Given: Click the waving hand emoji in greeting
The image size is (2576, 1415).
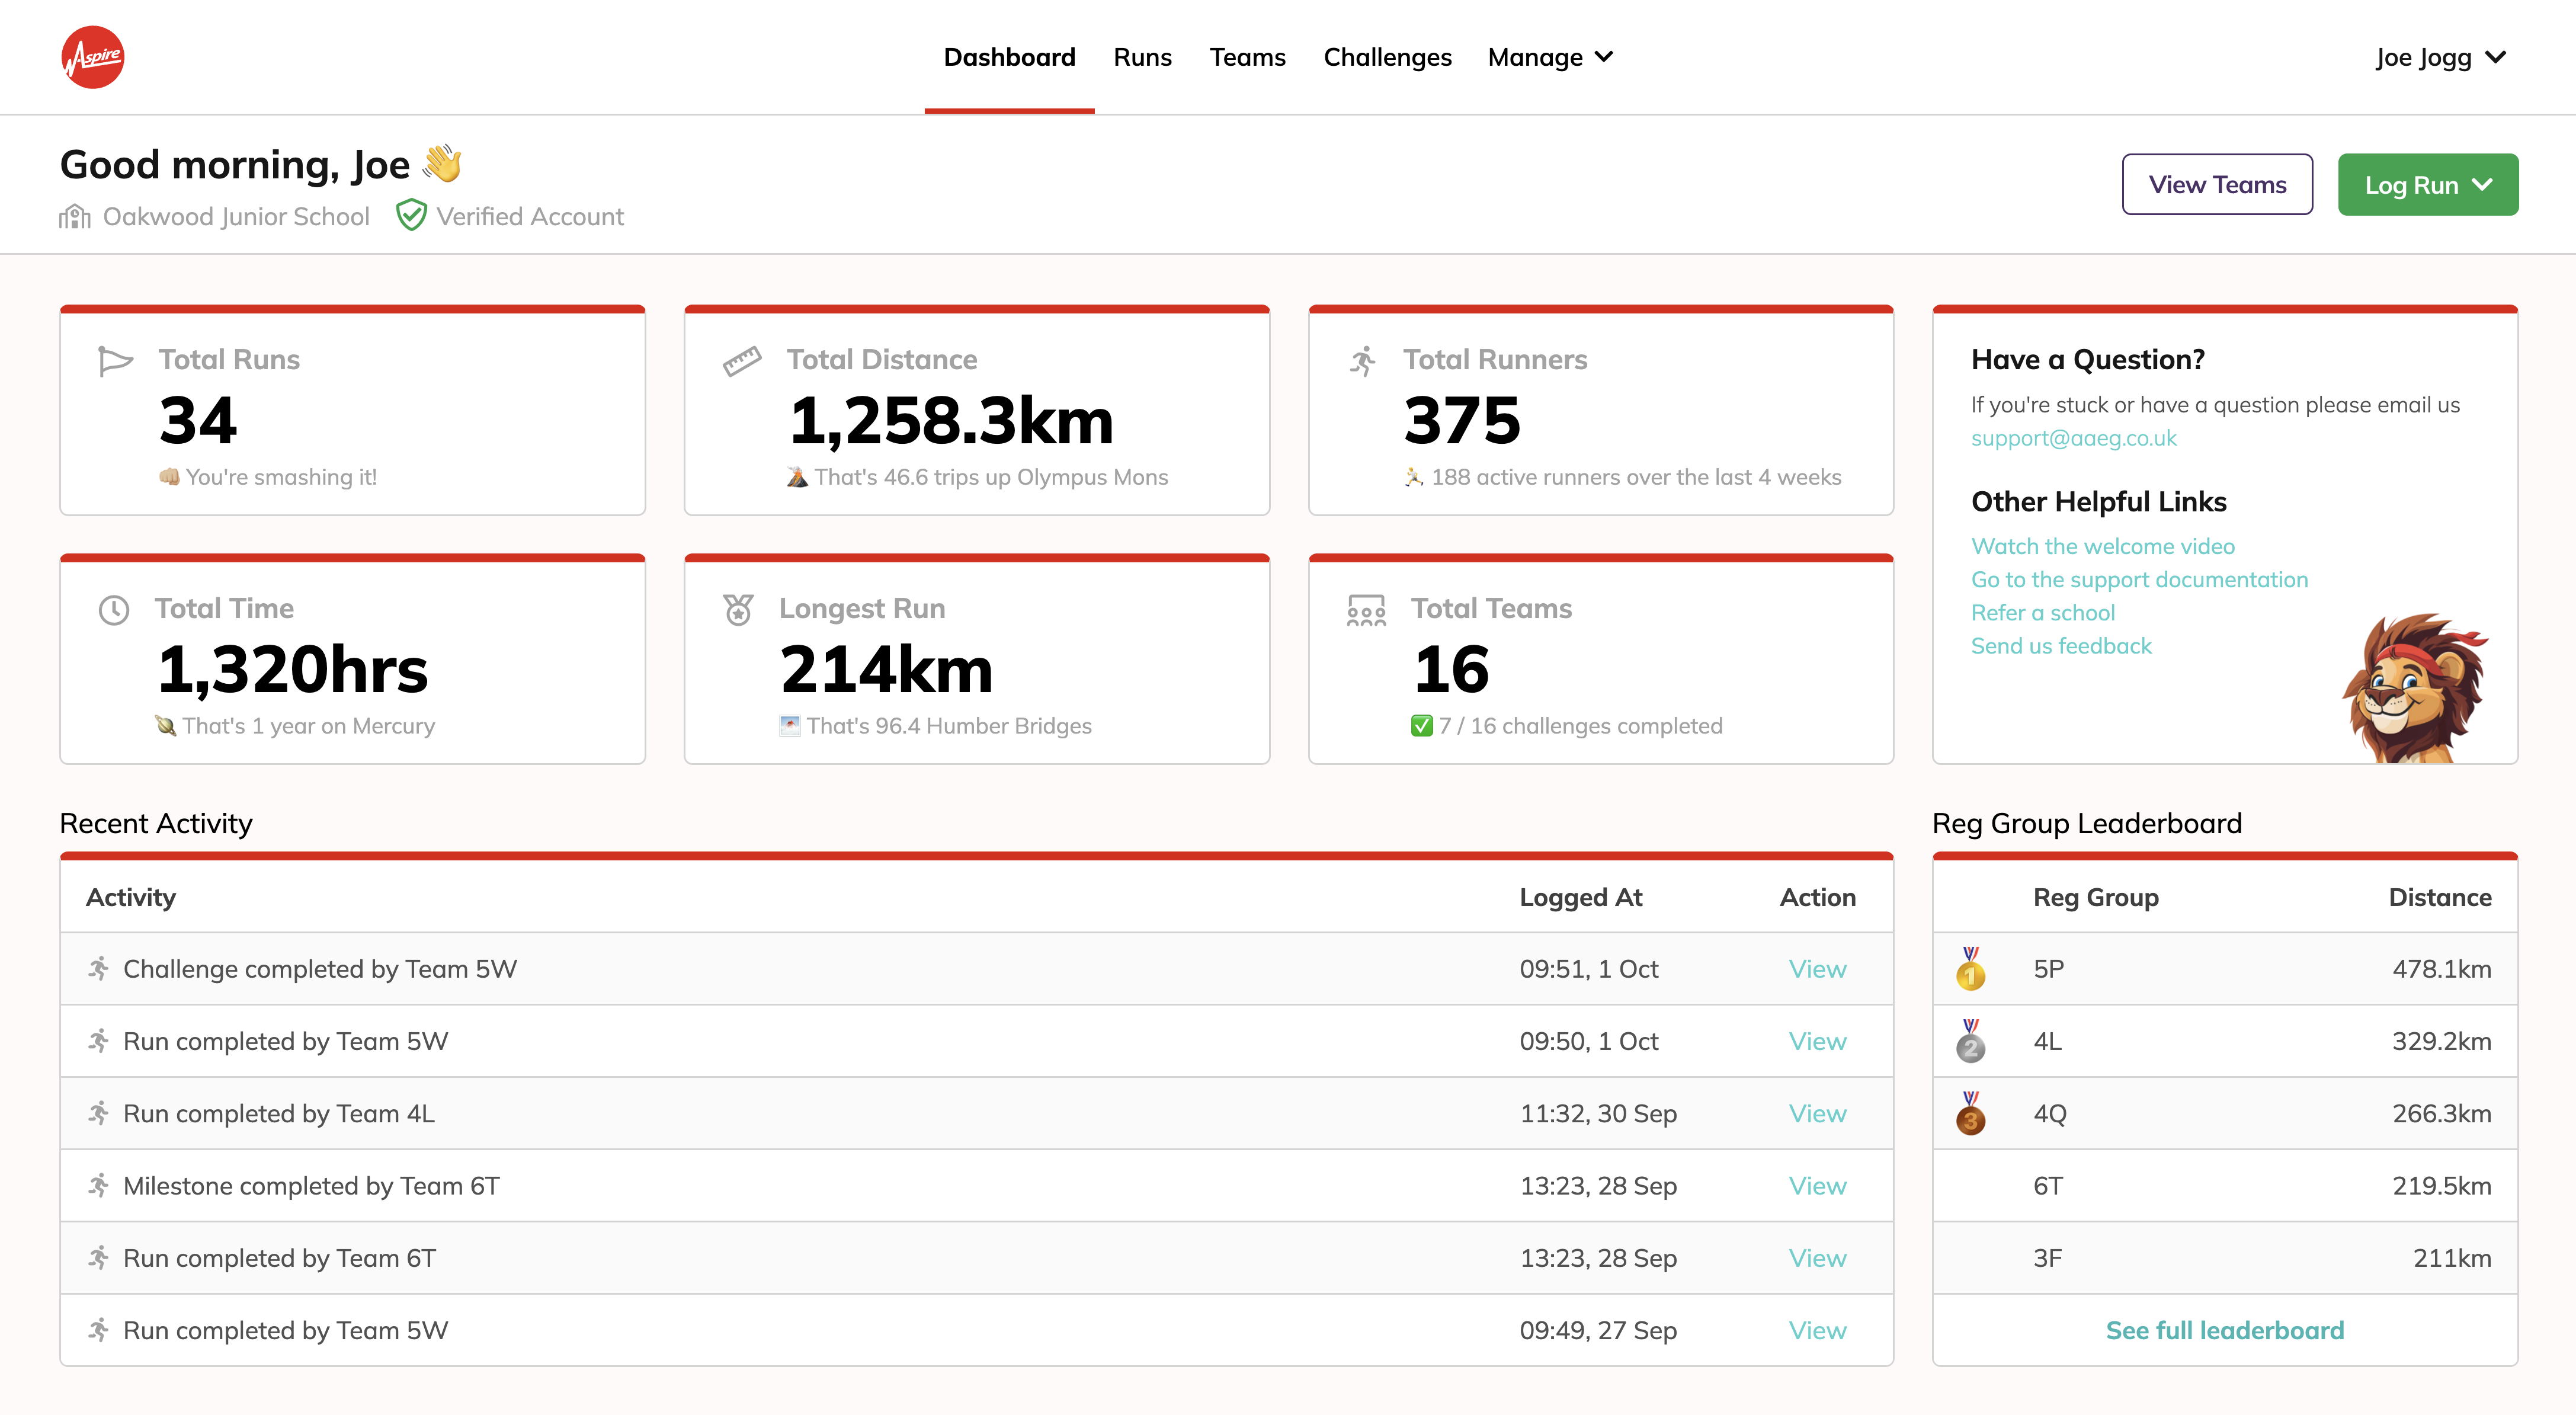Looking at the screenshot, I should pyautogui.click(x=441, y=164).
